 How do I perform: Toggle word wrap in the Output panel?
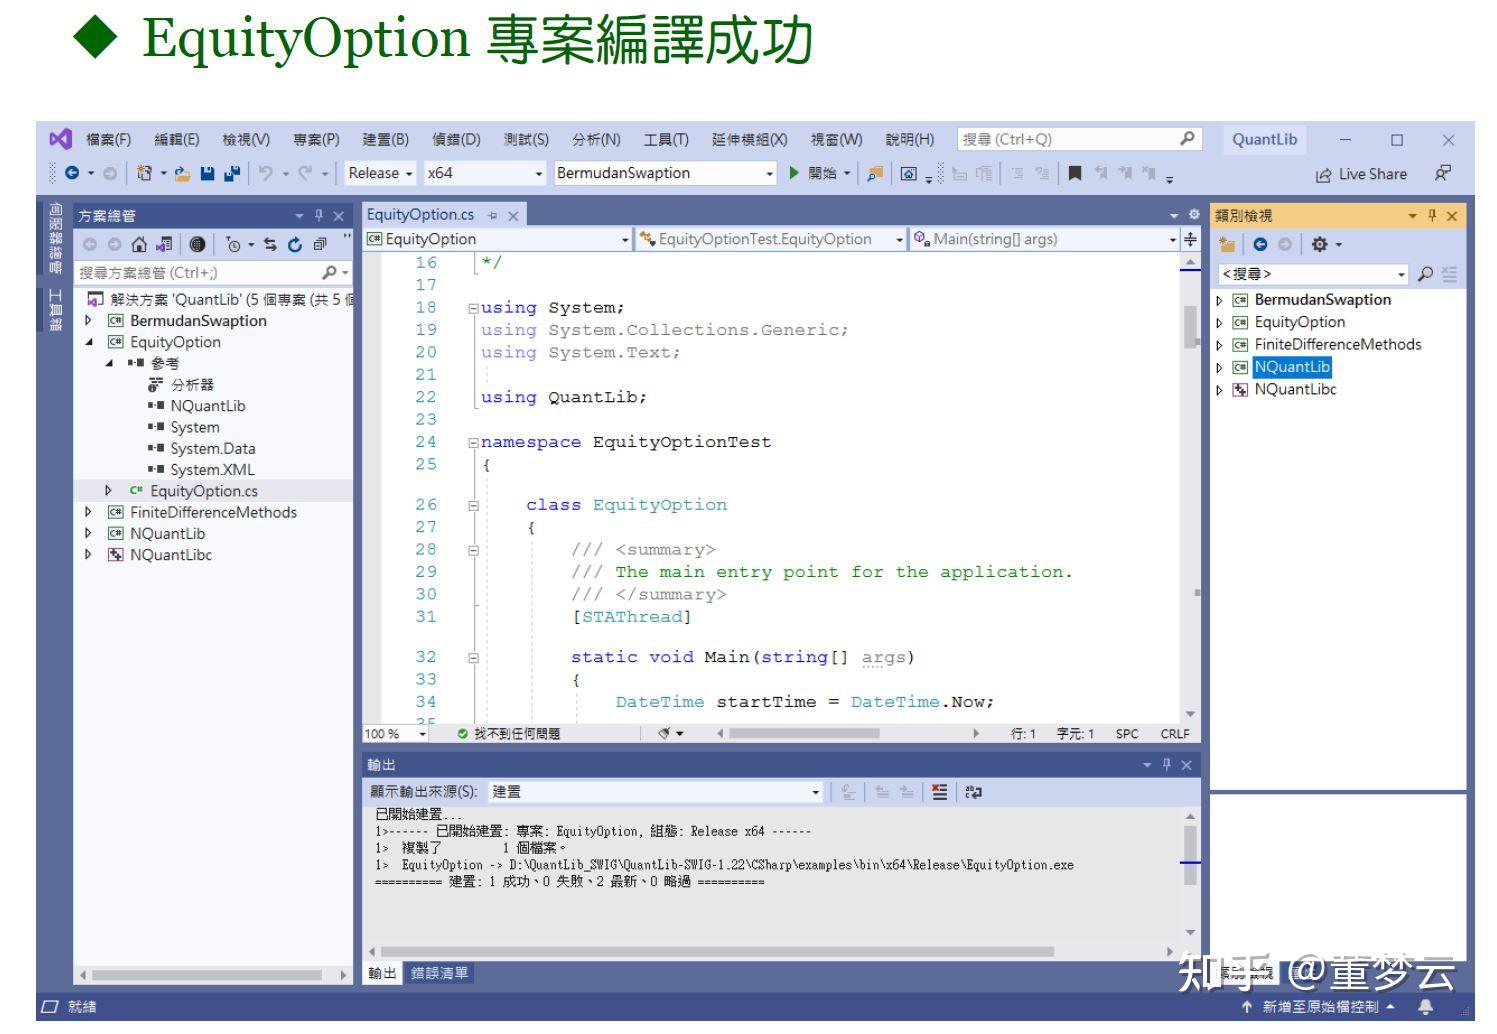tap(973, 792)
